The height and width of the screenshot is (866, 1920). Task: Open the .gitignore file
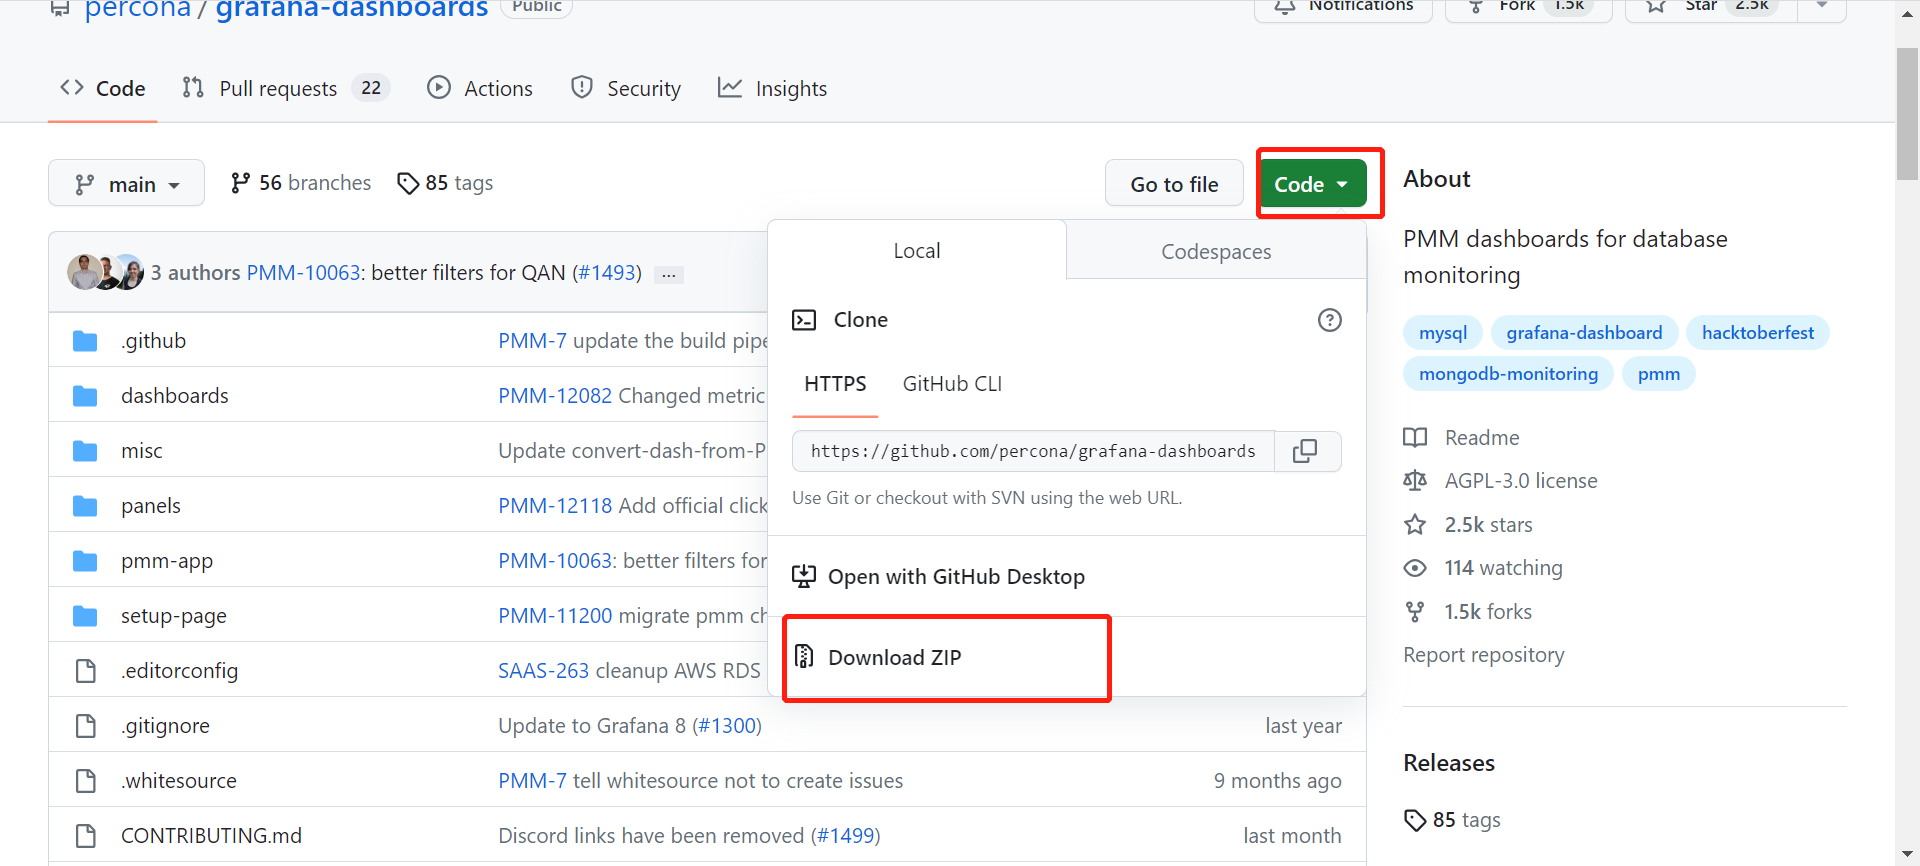[x=165, y=726]
